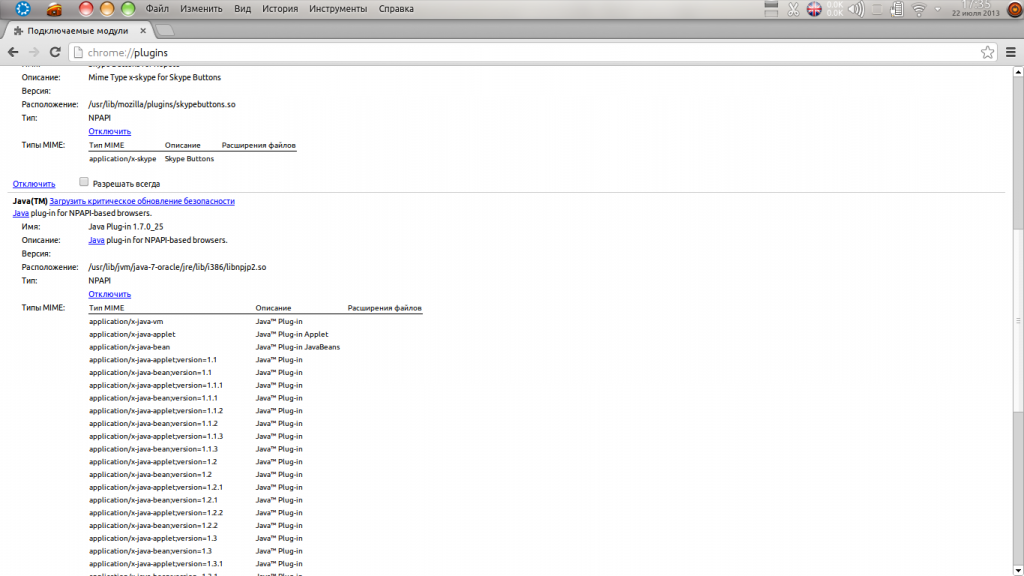Click Отключить beside the Разрешать всегда checkbox

pos(34,184)
